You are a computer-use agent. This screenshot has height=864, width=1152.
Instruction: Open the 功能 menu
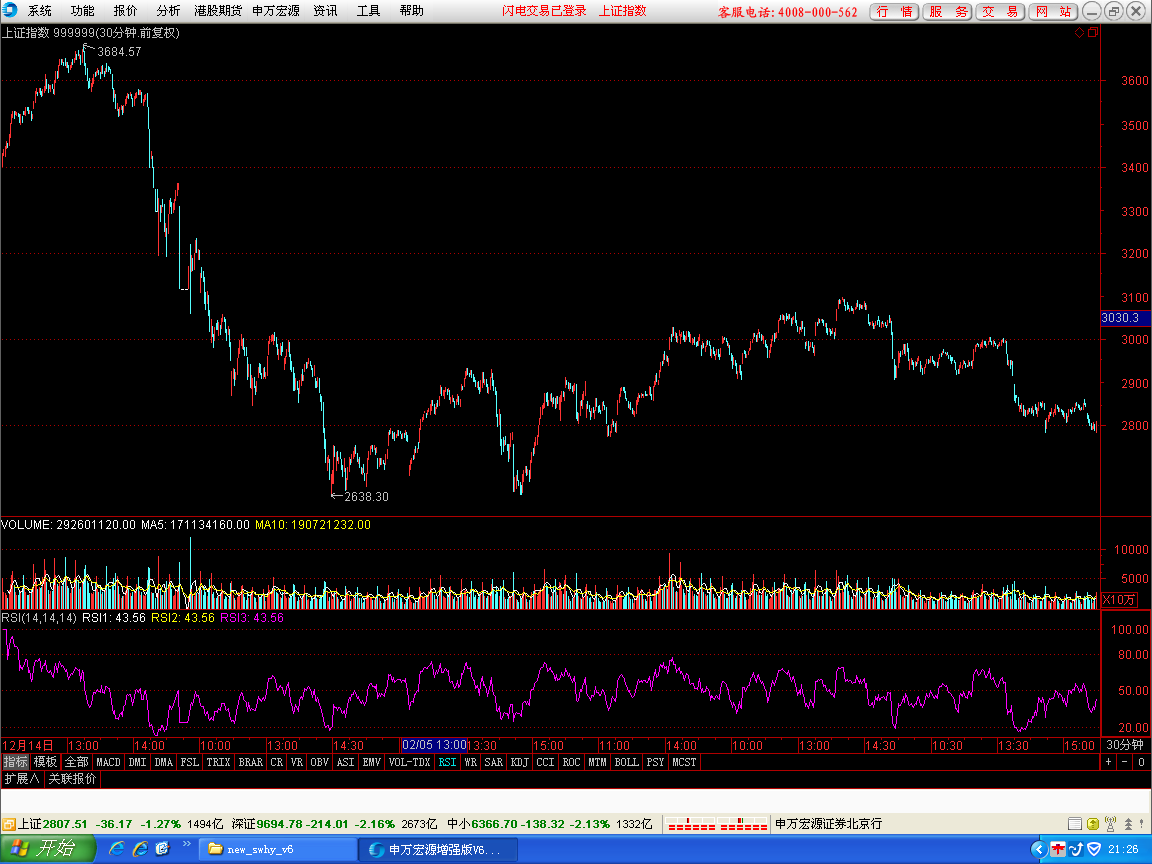(x=82, y=11)
